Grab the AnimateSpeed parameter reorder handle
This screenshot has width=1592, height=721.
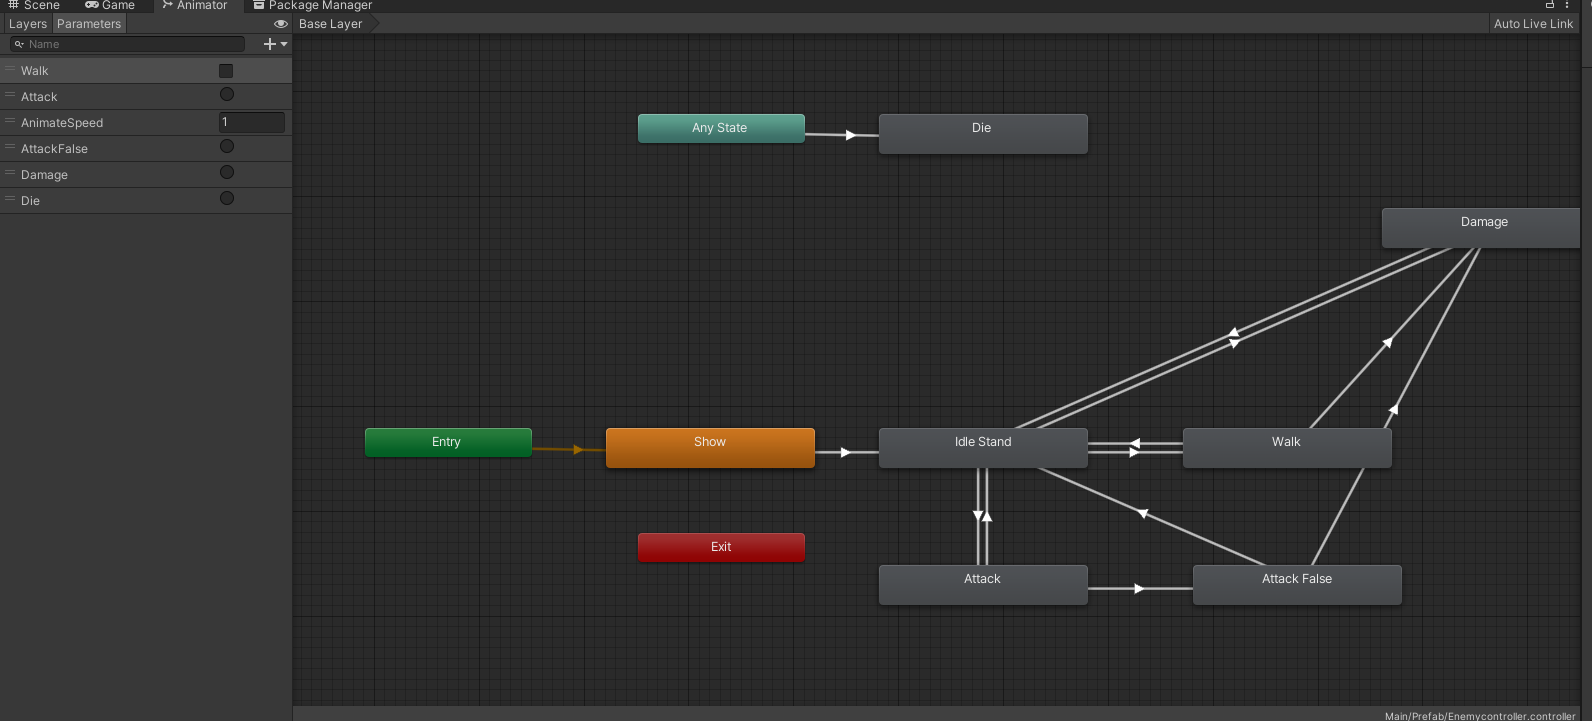[x=10, y=120]
